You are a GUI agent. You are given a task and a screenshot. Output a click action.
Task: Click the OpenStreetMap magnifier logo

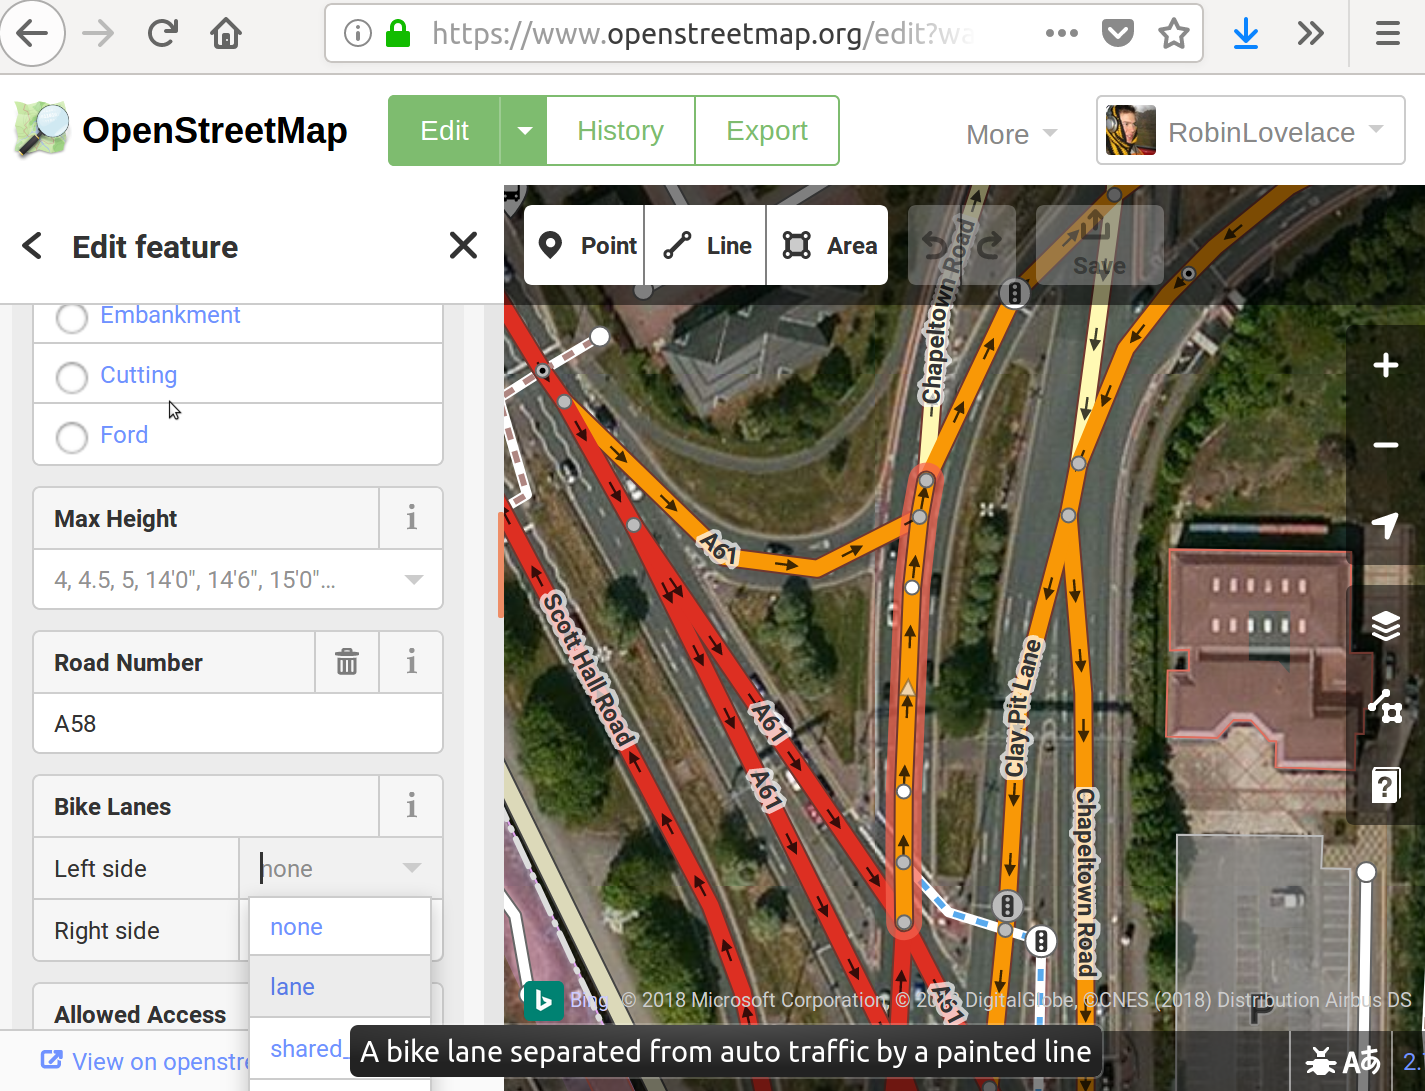(42, 130)
